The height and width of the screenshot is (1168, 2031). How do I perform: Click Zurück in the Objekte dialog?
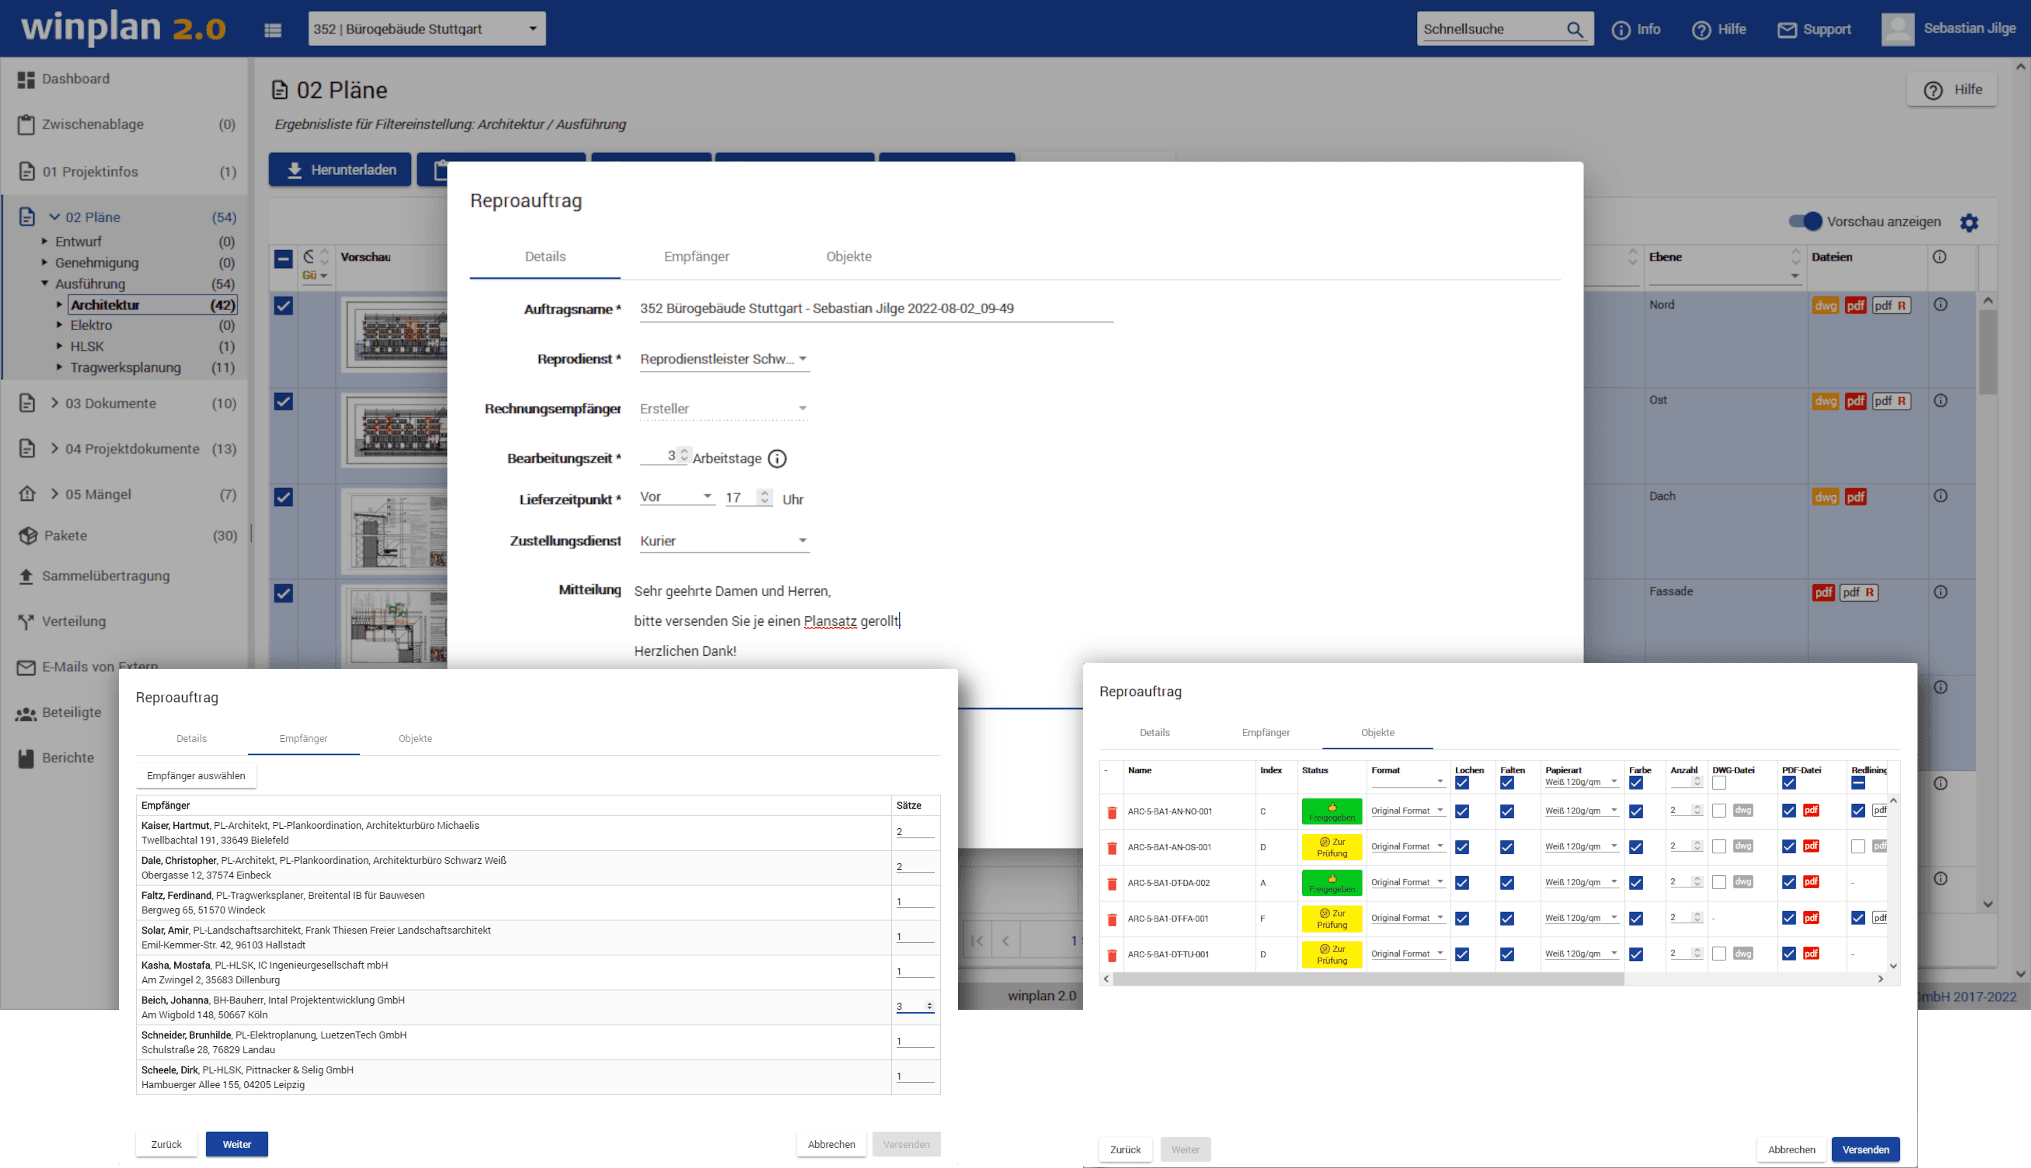click(x=1125, y=1150)
